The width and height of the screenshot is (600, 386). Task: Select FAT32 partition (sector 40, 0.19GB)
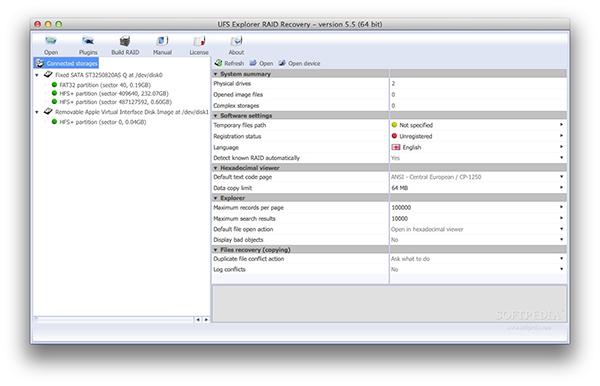(105, 85)
